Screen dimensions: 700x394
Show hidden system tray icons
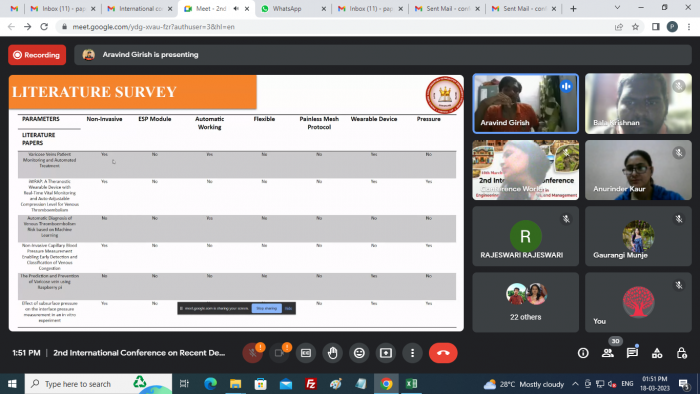point(575,384)
